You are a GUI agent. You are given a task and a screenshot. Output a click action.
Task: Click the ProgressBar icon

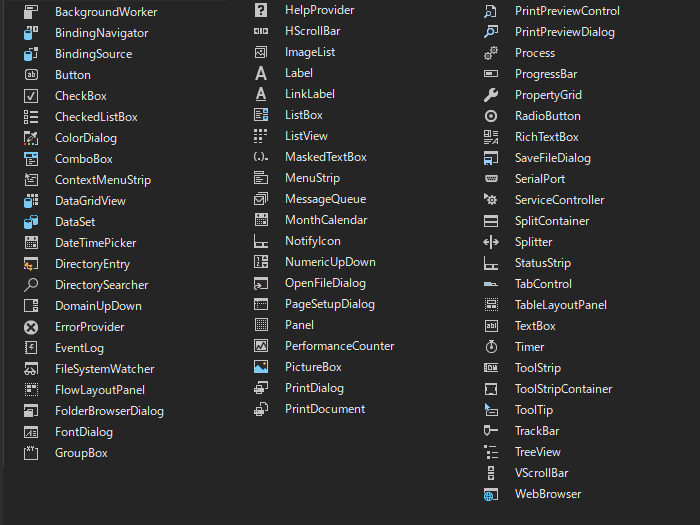pos(491,74)
